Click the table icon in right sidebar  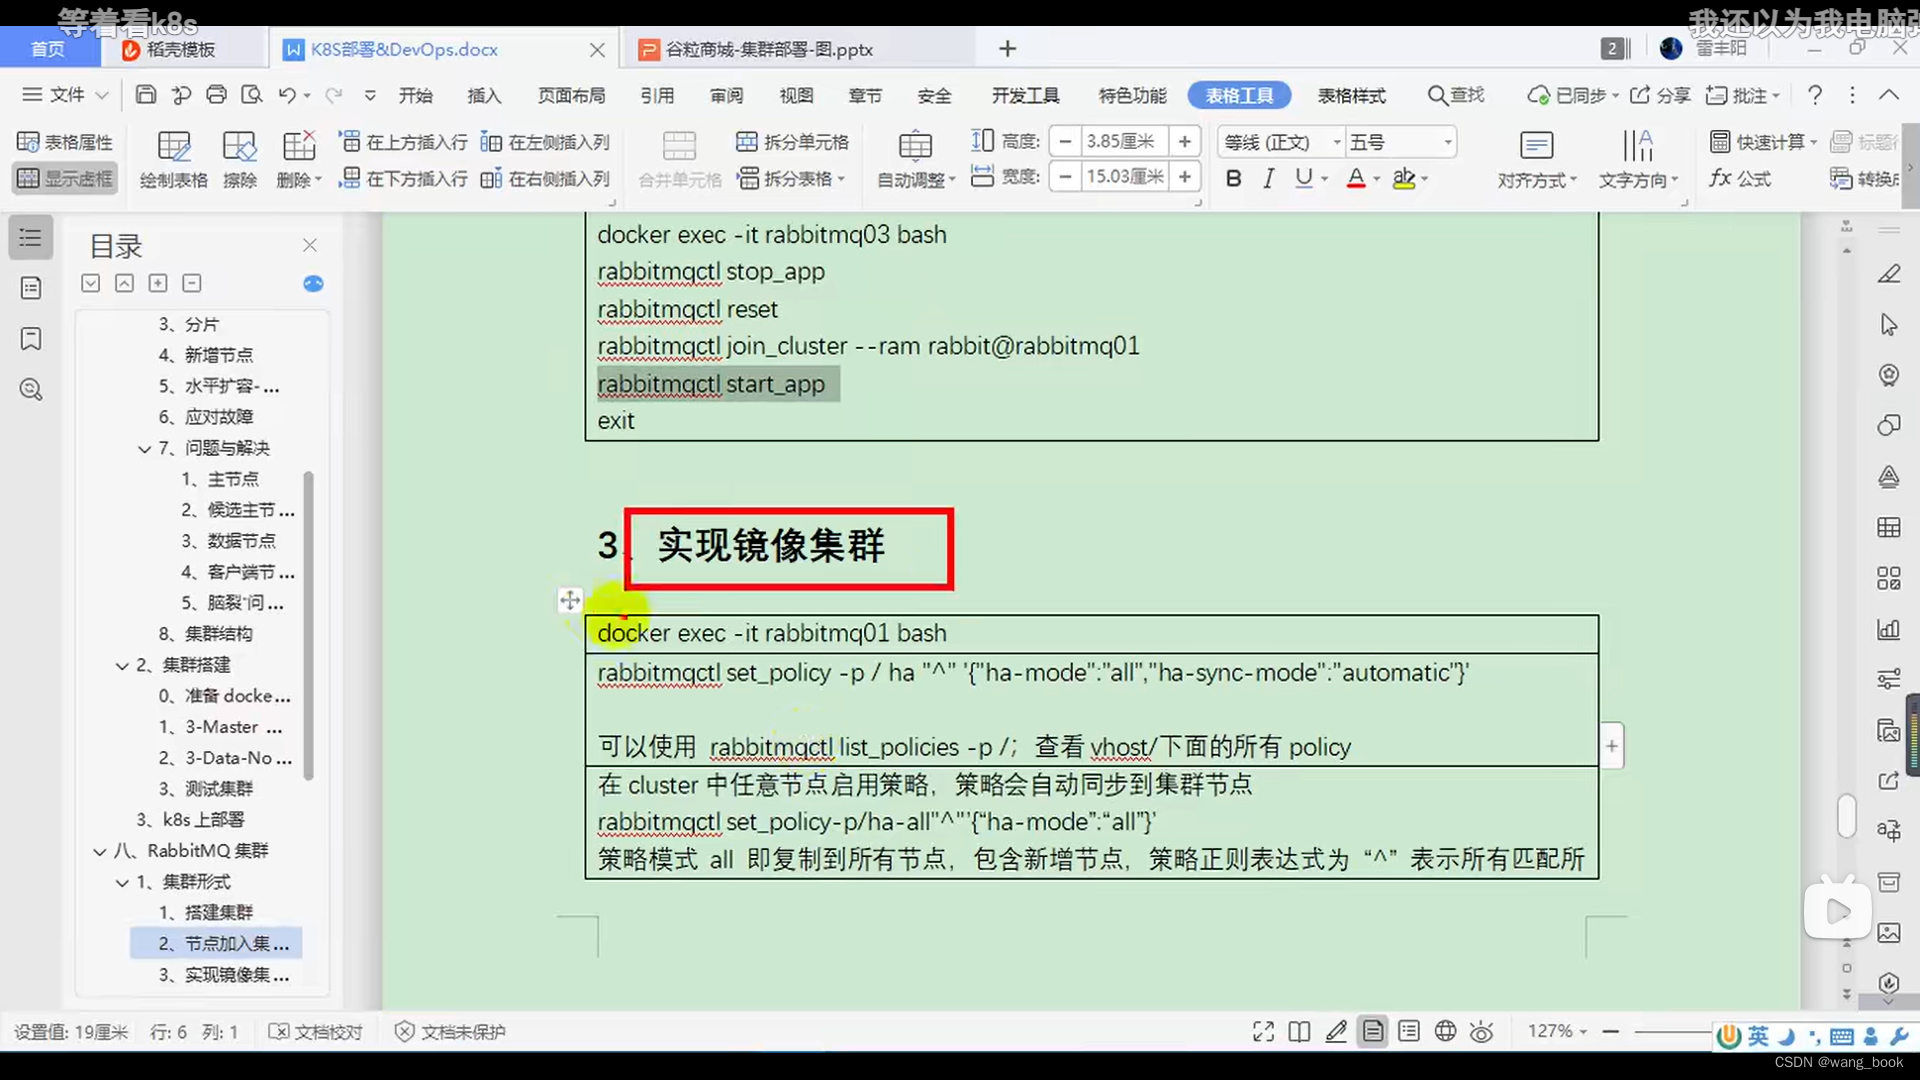pos(1888,527)
